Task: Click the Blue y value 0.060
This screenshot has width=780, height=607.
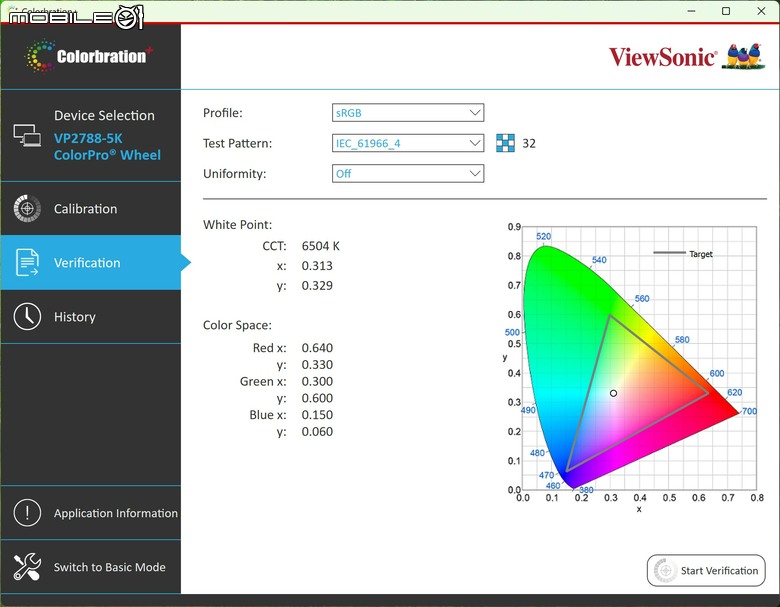Action: 317,431
